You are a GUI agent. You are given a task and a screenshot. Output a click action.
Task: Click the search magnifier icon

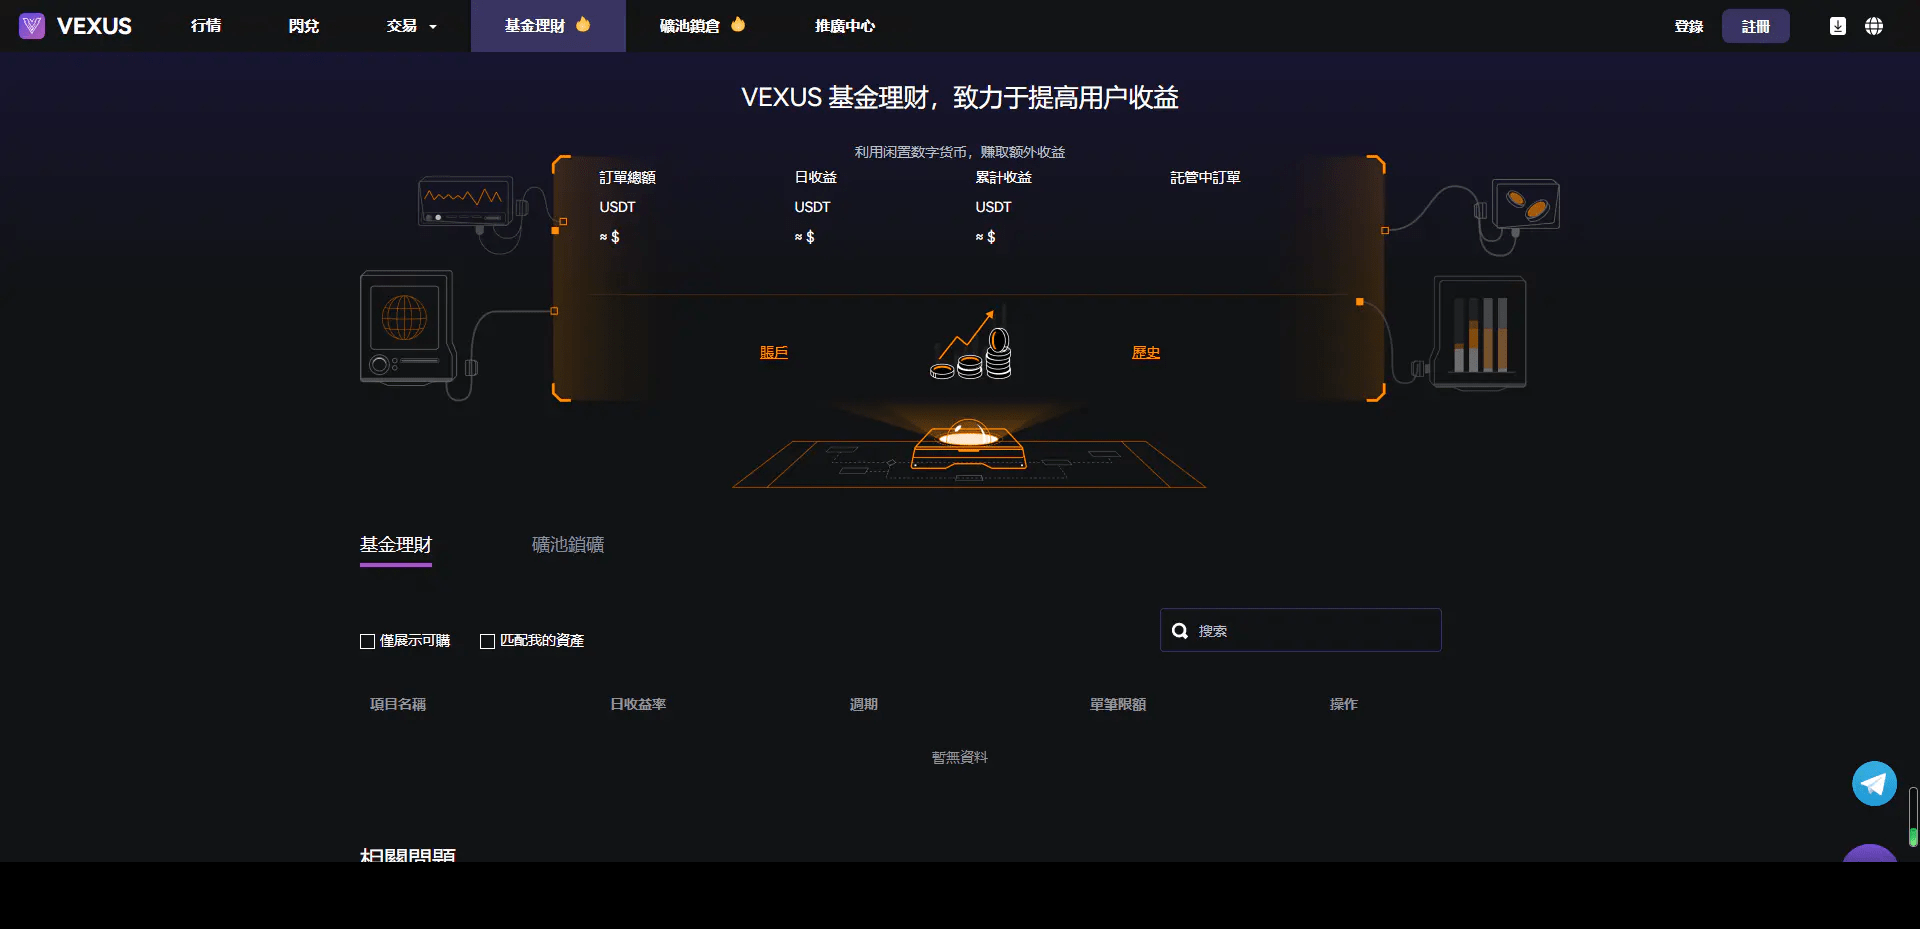[x=1180, y=631]
